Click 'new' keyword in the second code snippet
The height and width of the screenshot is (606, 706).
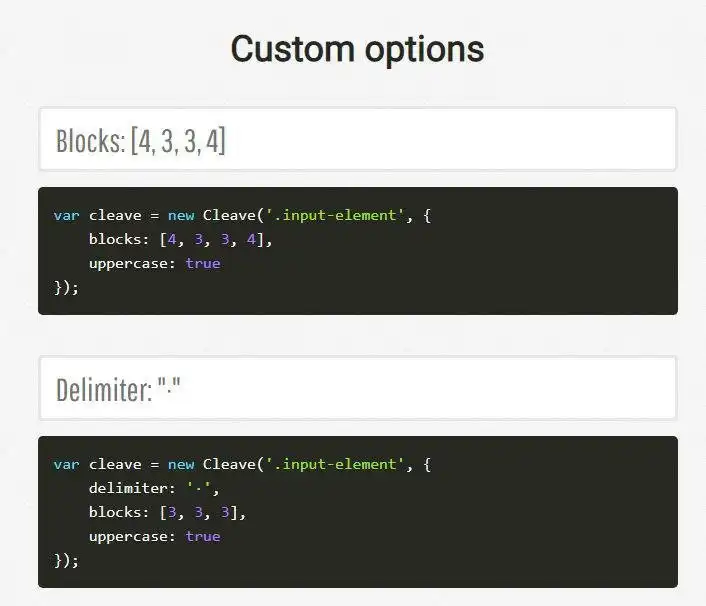(180, 465)
